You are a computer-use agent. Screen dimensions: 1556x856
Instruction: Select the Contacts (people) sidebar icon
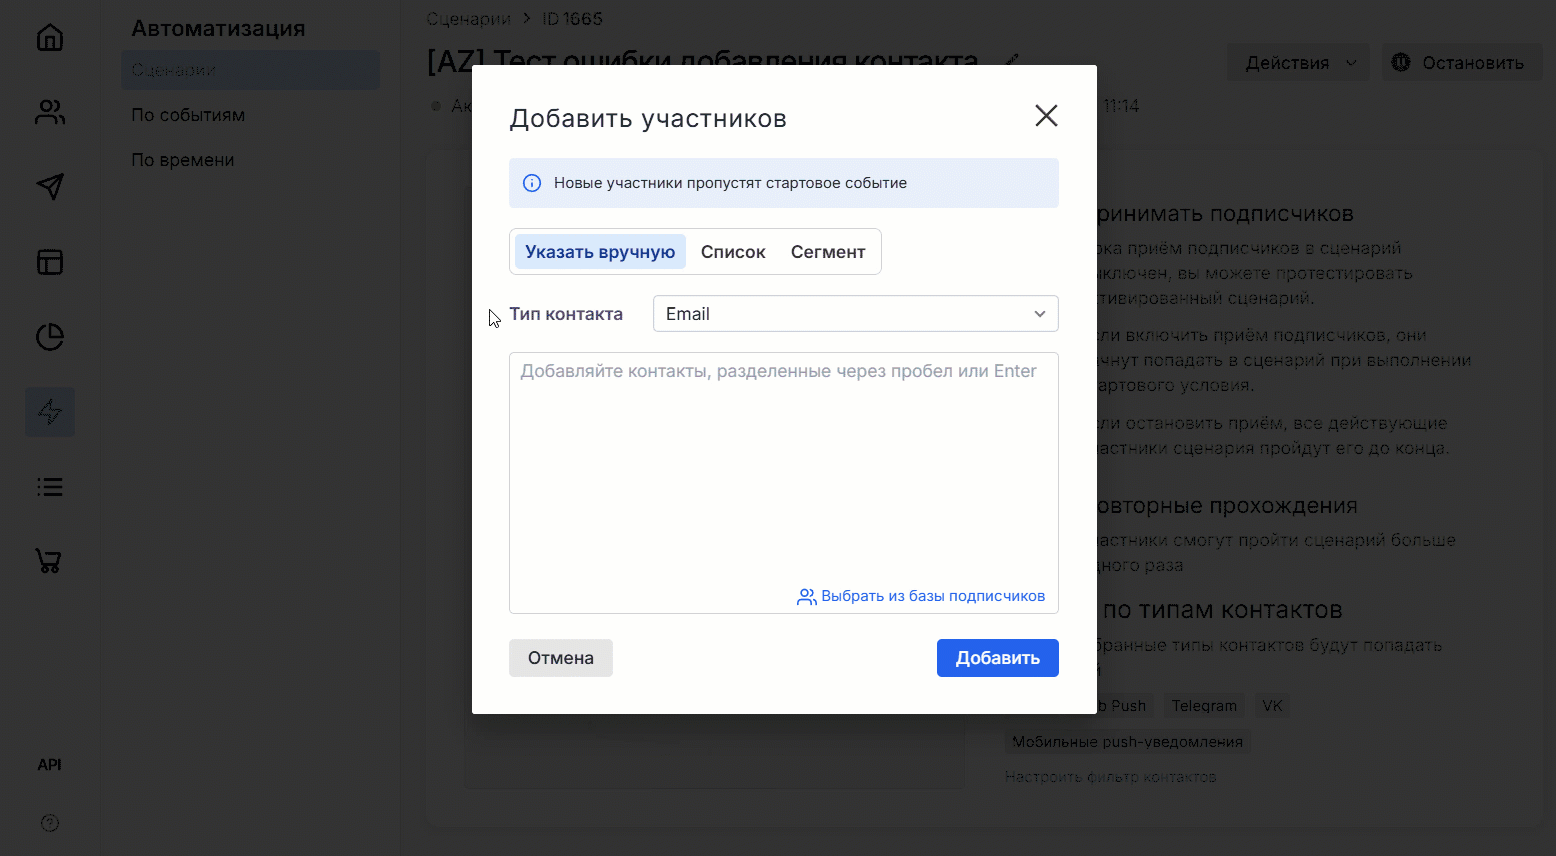point(49,112)
